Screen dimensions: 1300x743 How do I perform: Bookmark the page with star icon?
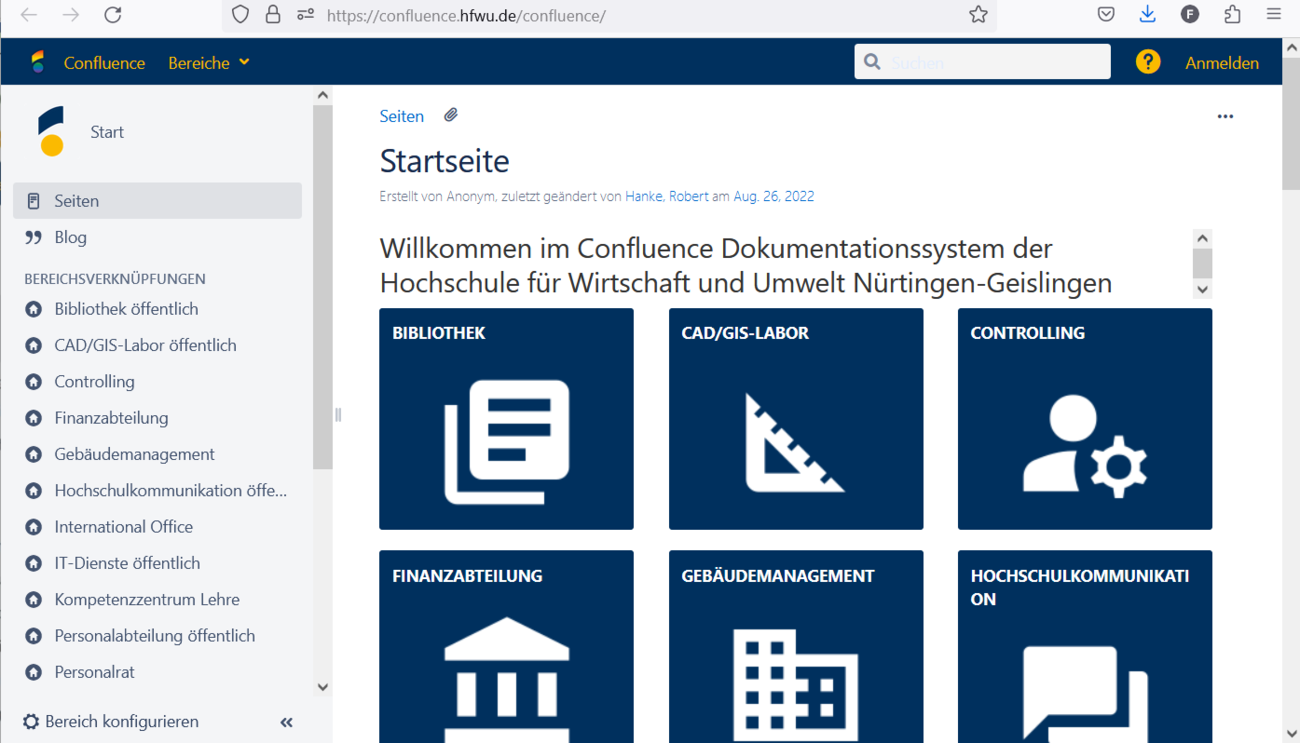[978, 15]
